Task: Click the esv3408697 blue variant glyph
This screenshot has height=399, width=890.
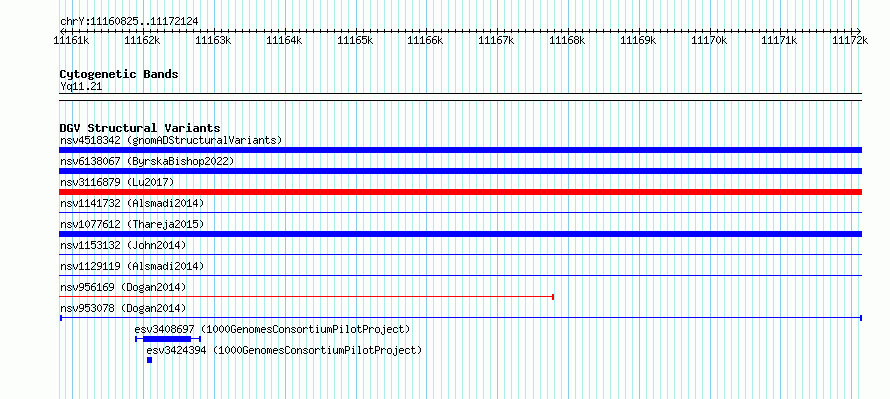Action: tap(168, 339)
